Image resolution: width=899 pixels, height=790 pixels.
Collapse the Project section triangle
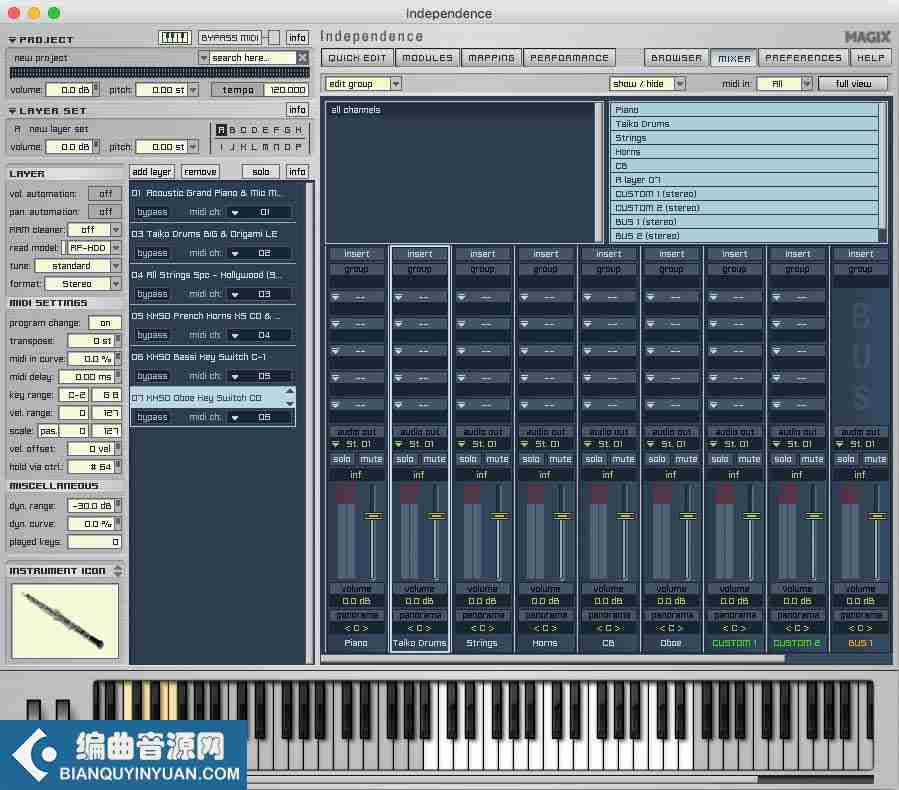click(x=13, y=40)
